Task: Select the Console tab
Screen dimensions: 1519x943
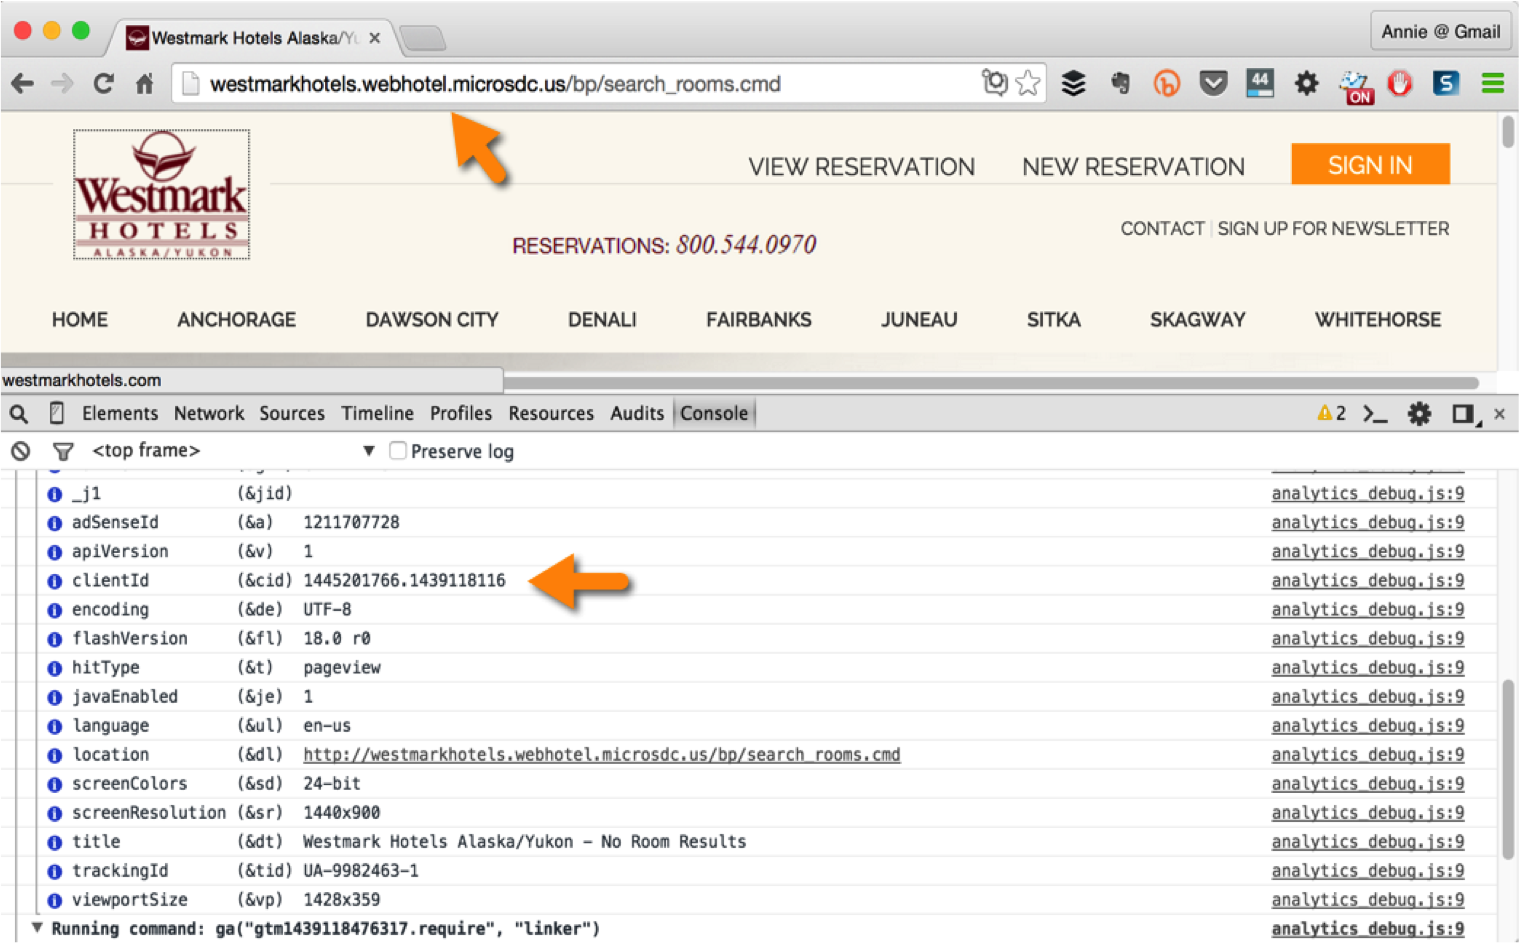Action: 714,413
